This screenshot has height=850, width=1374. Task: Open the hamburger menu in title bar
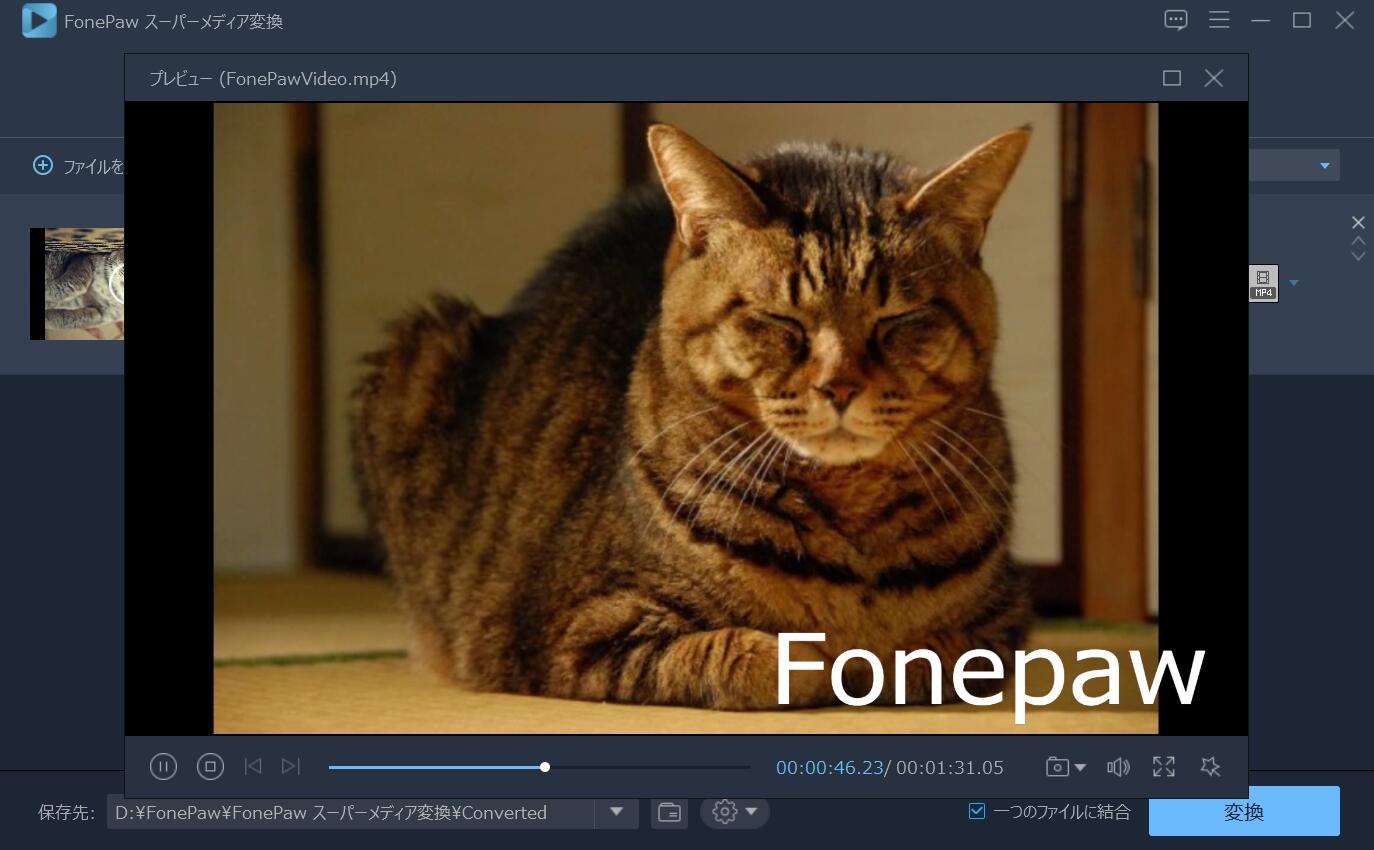pos(1219,20)
